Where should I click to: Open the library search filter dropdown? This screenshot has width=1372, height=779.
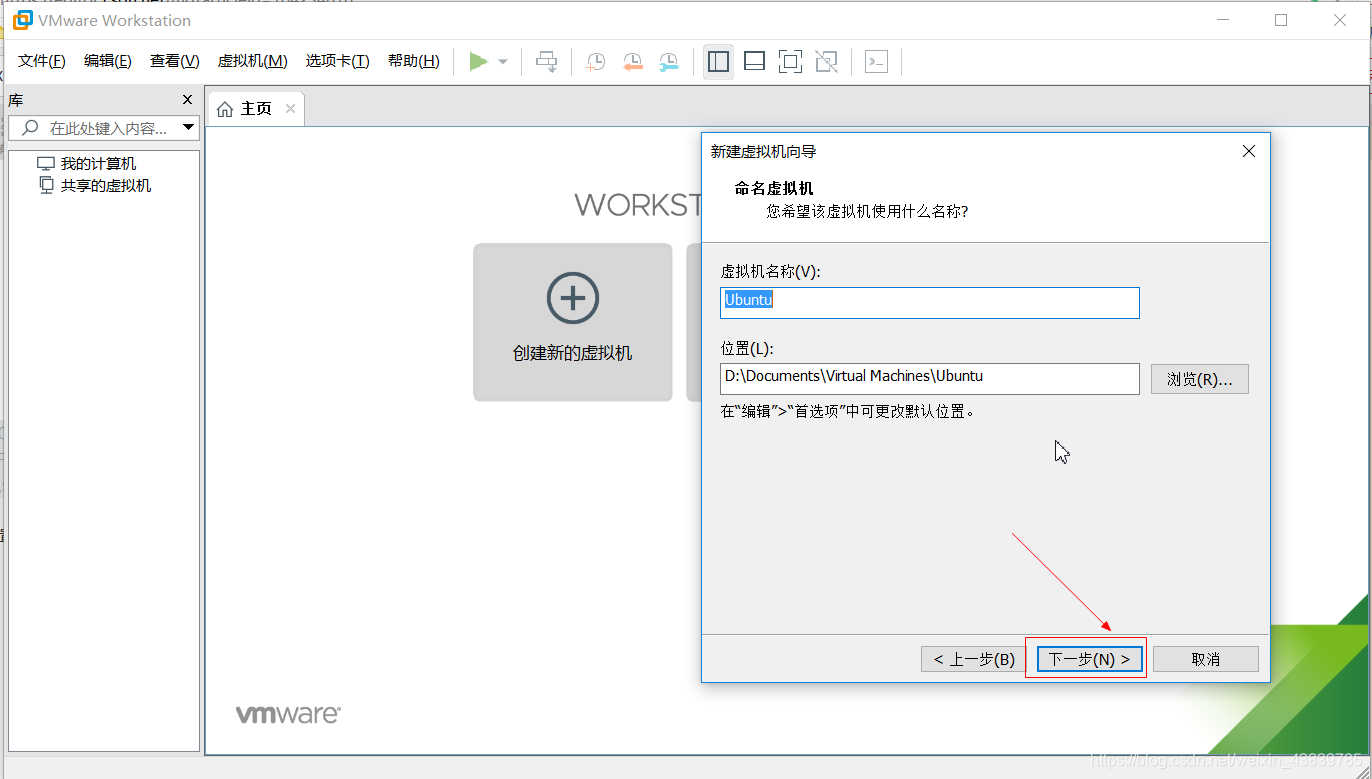coord(189,127)
